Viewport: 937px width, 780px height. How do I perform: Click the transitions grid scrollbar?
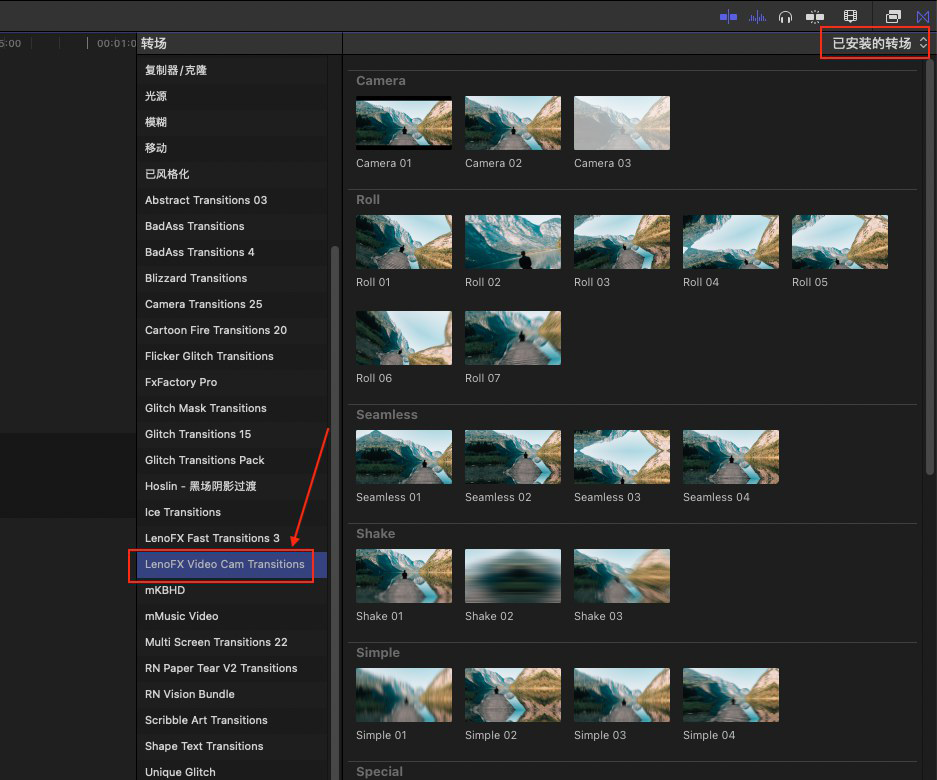pyautogui.click(x=930, y=267)
